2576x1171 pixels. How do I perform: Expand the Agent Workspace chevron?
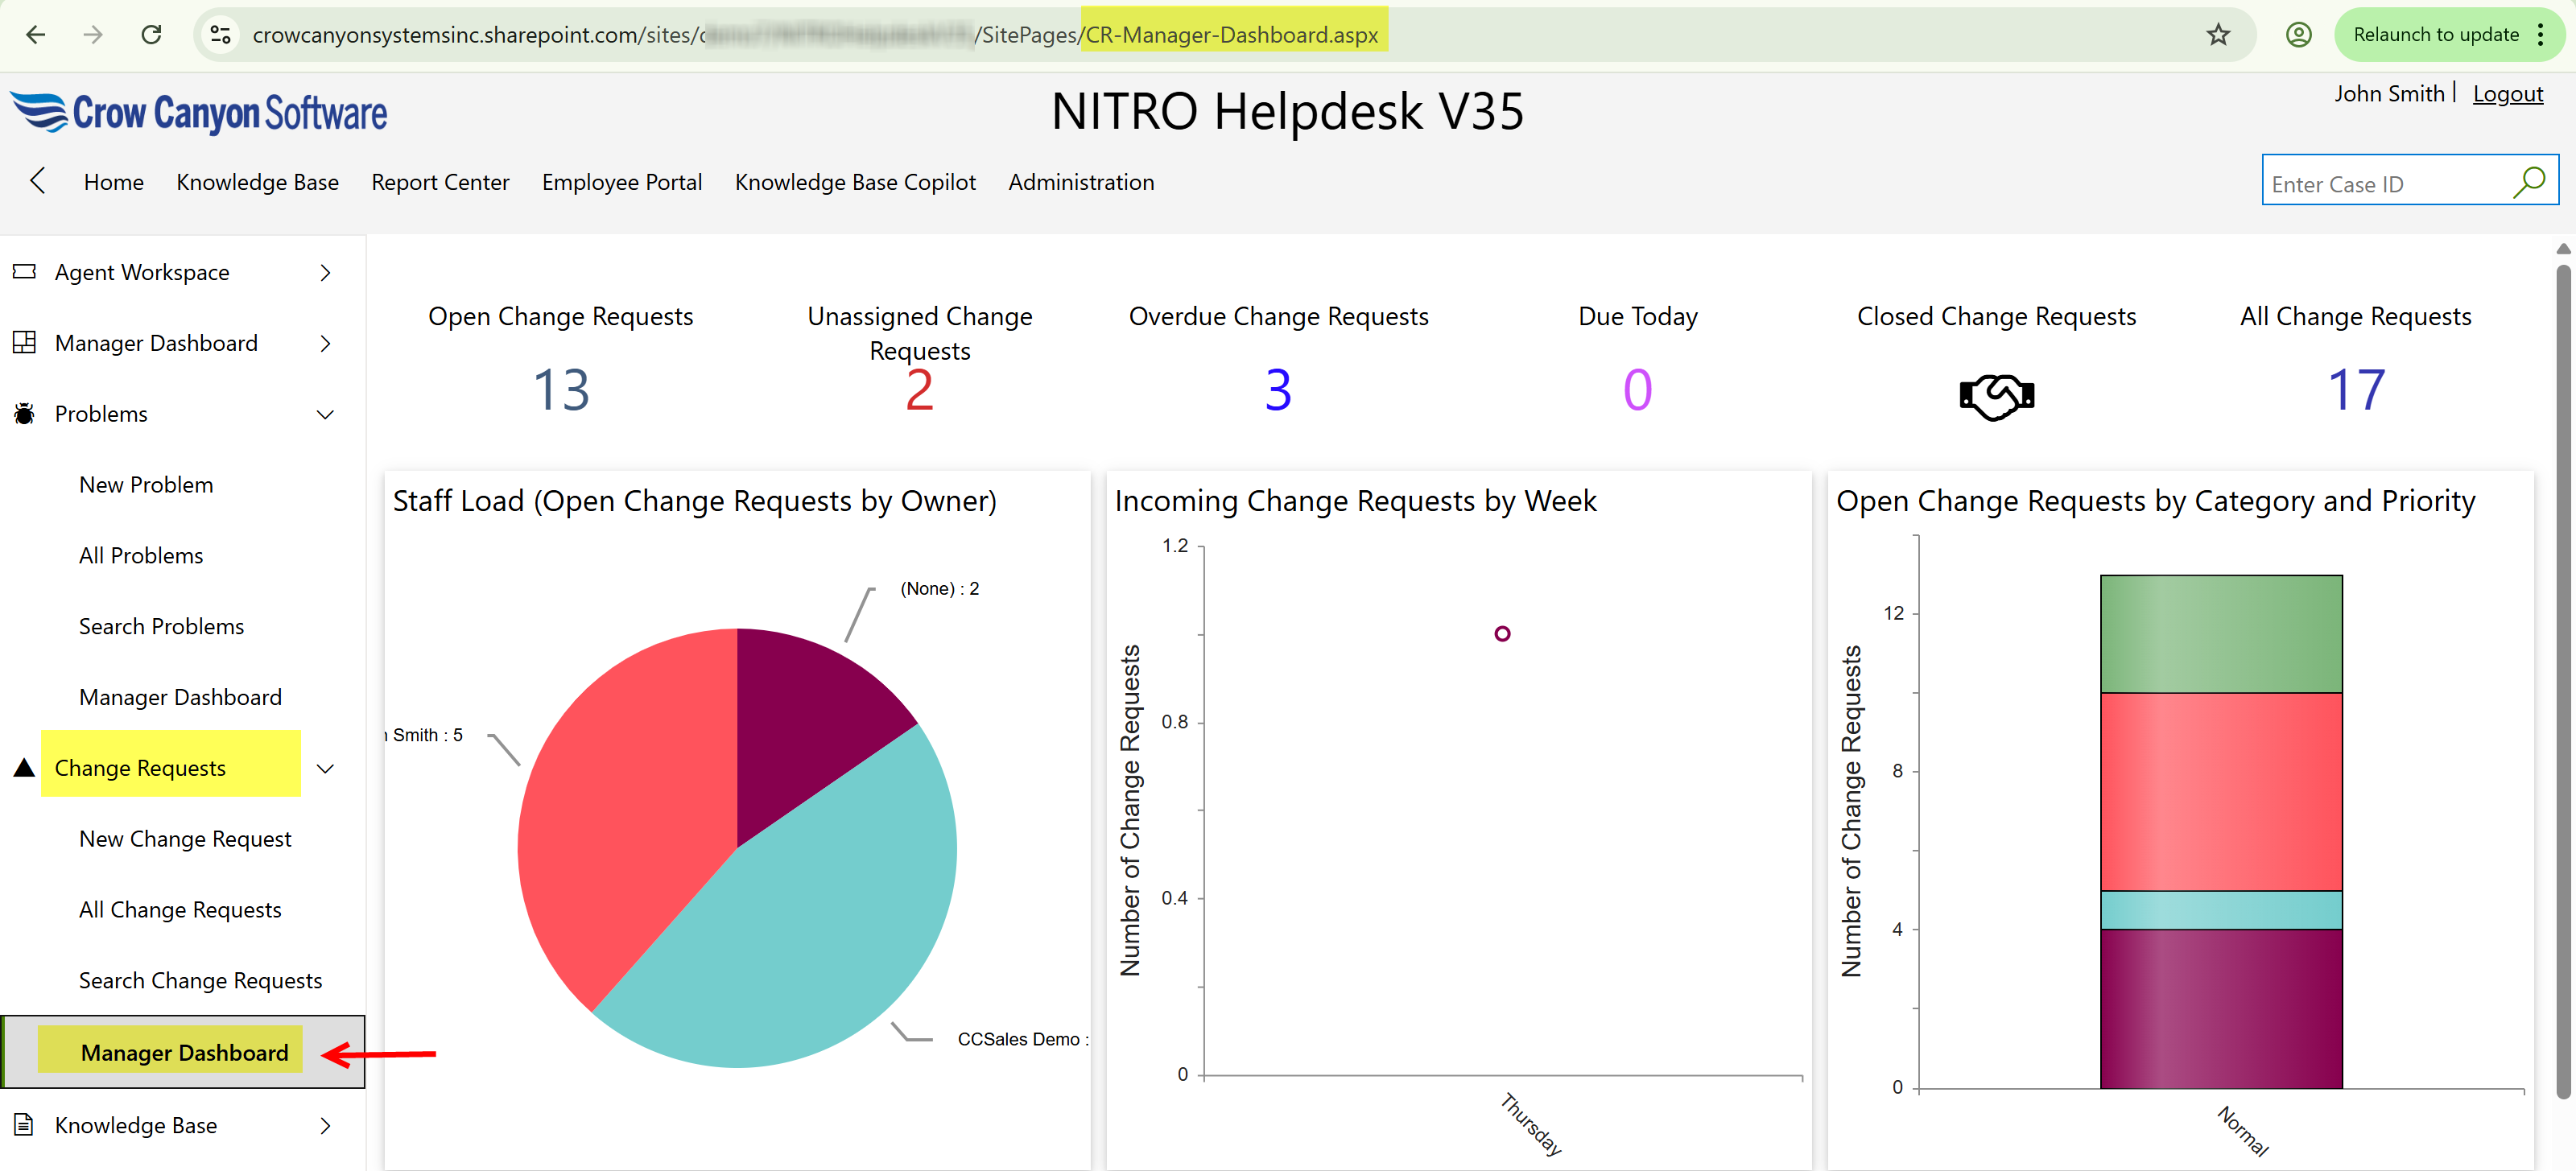[x=325, y=272]
